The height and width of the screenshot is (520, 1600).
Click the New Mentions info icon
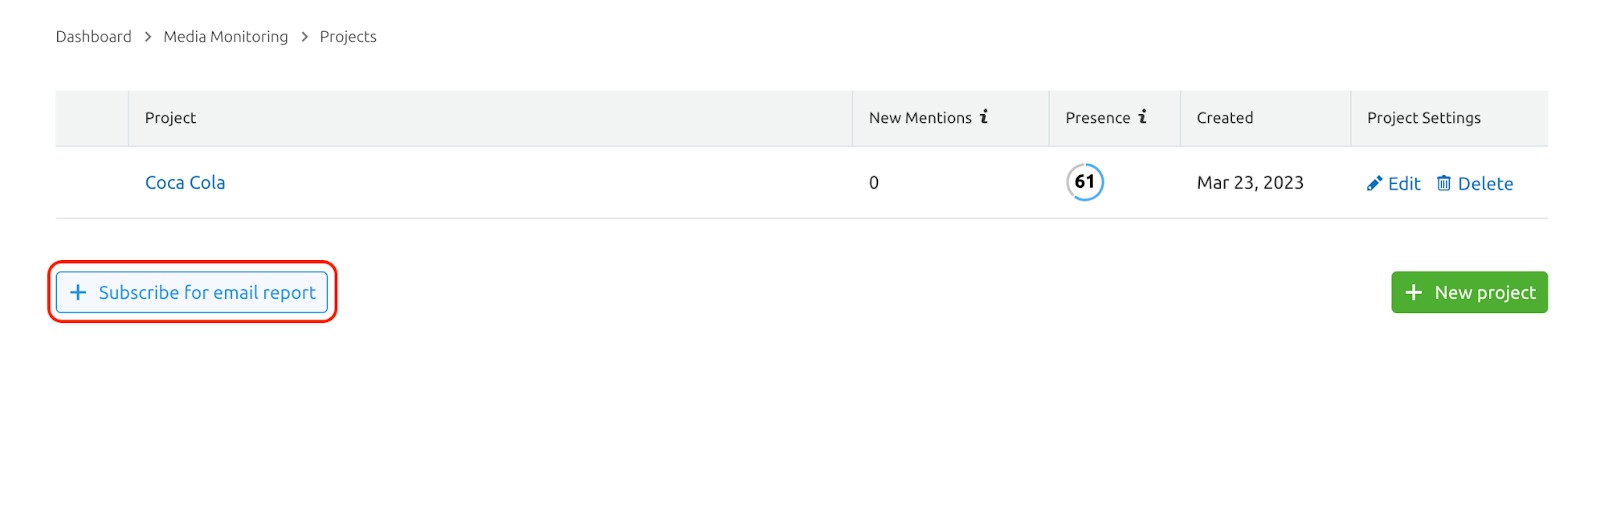coord(984,117)
